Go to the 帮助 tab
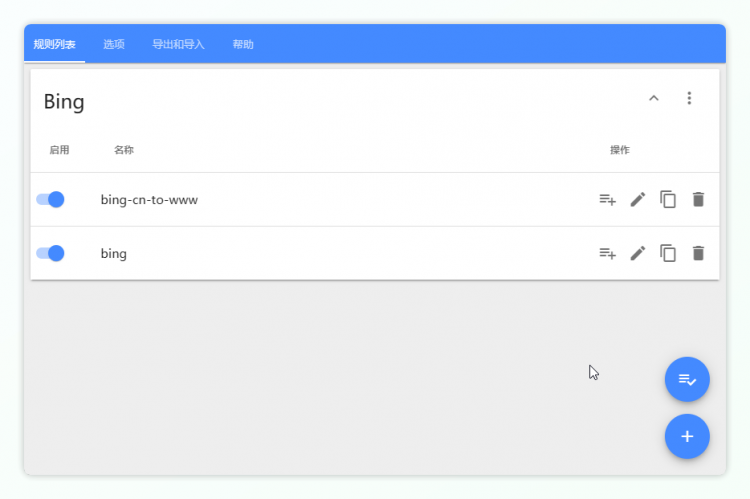750x499 pixels. [x=243, y=44]
